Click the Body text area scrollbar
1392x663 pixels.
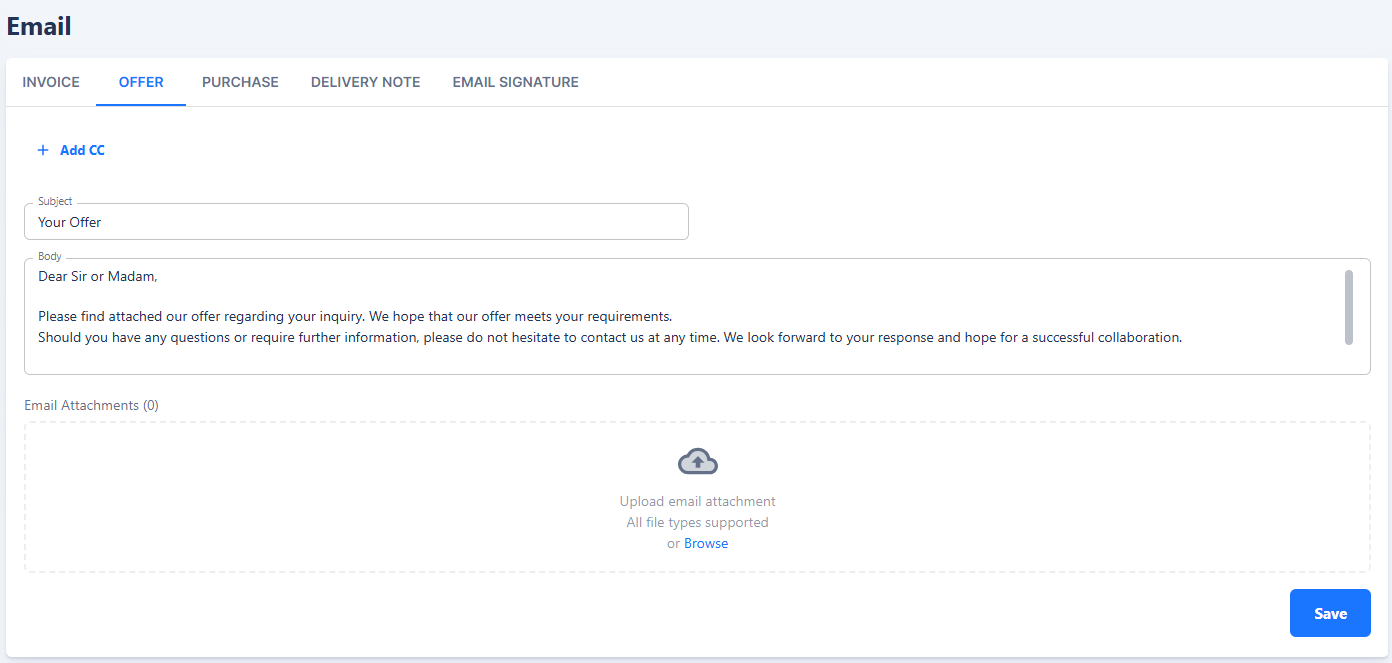1348,307
